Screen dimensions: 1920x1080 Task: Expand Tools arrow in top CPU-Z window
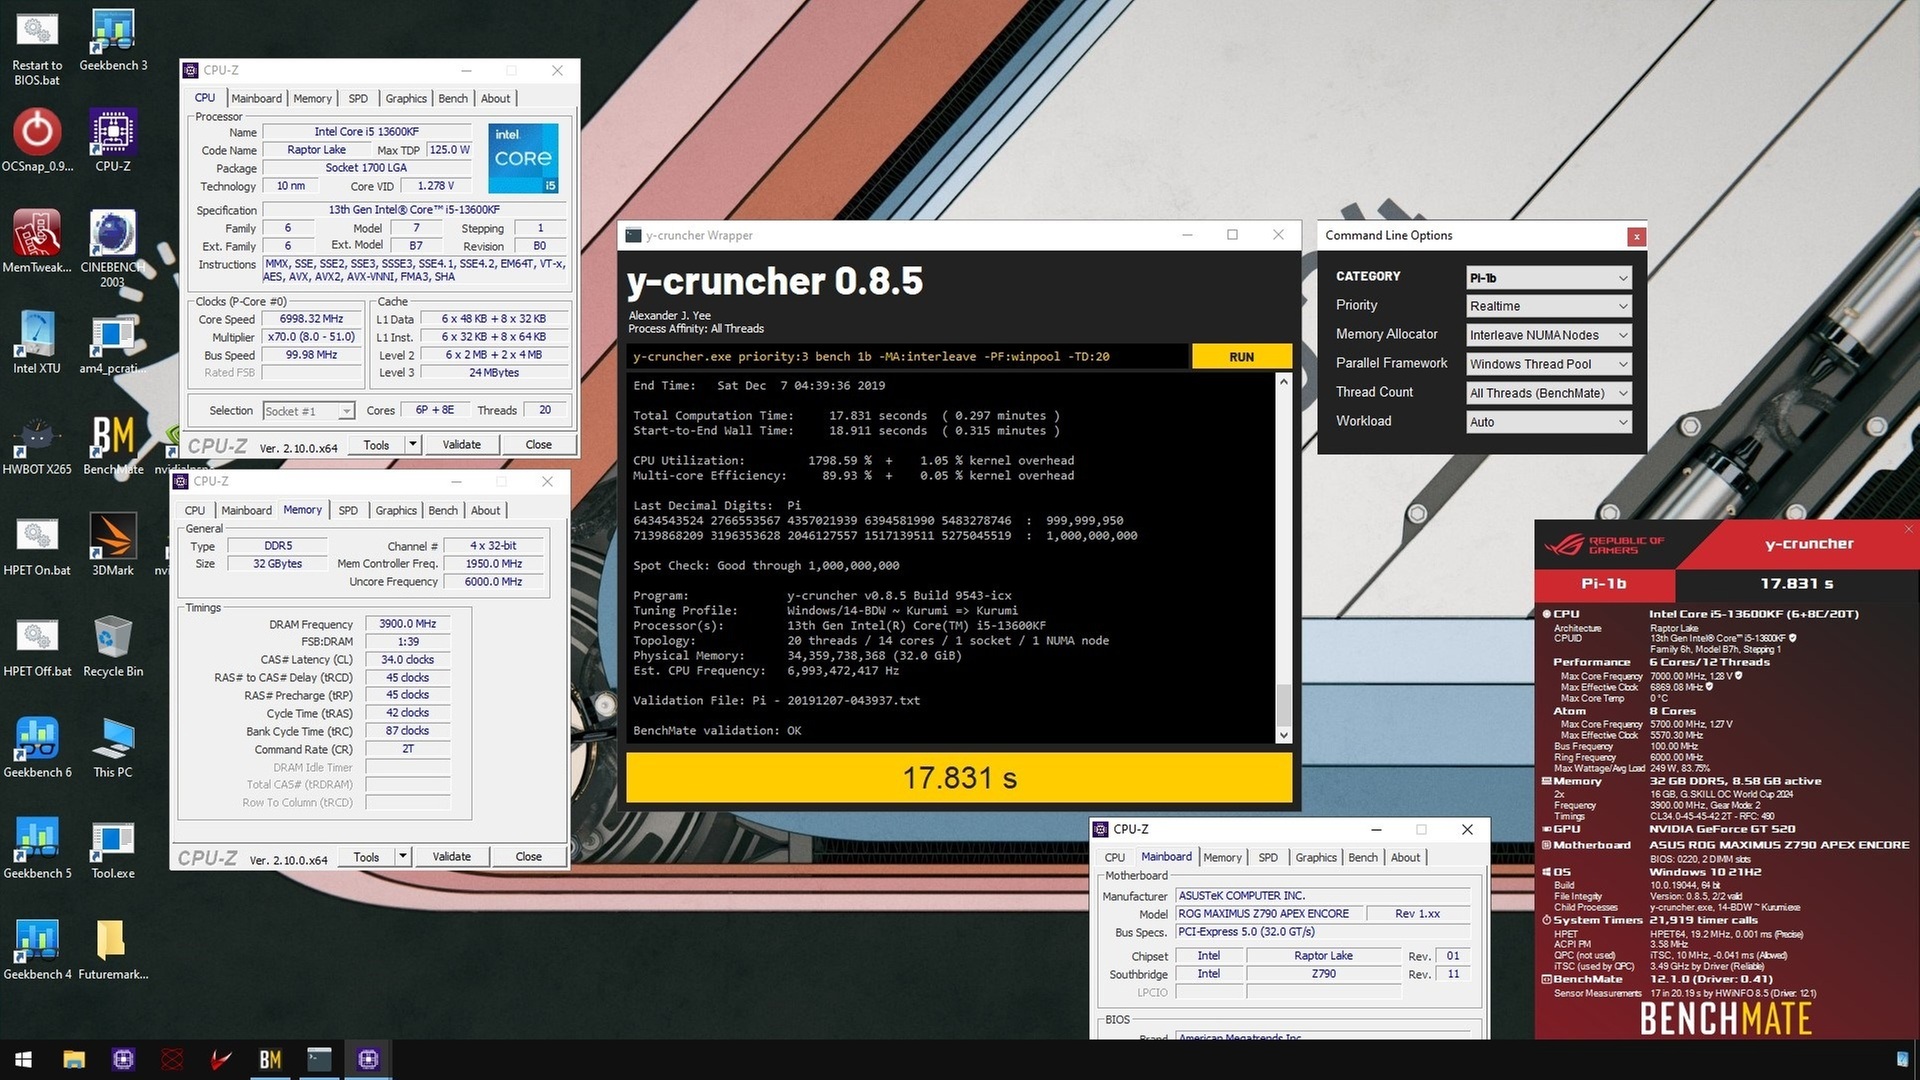(412, 444)
